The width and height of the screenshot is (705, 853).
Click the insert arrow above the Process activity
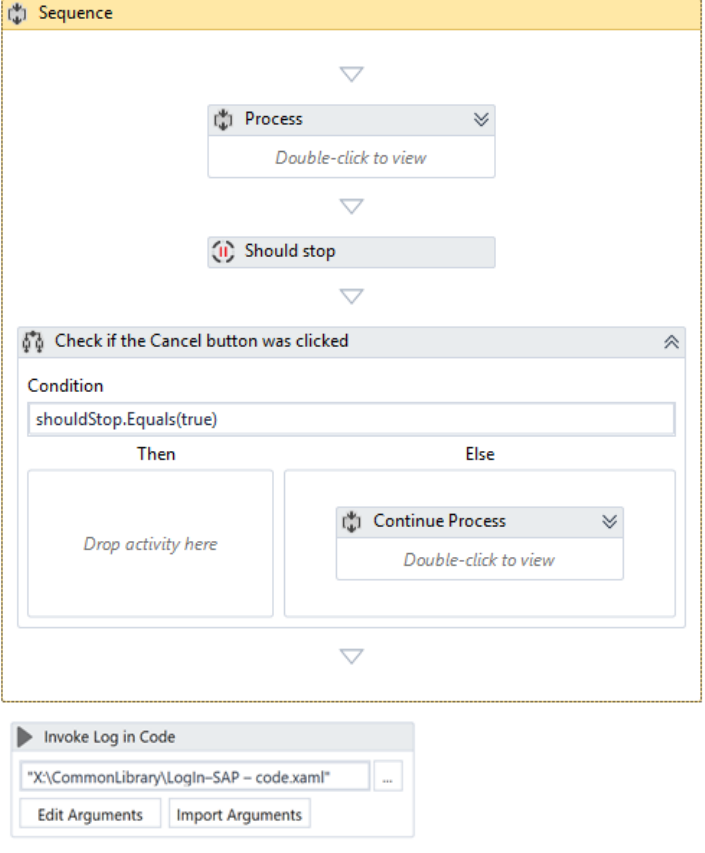[351, 74]
